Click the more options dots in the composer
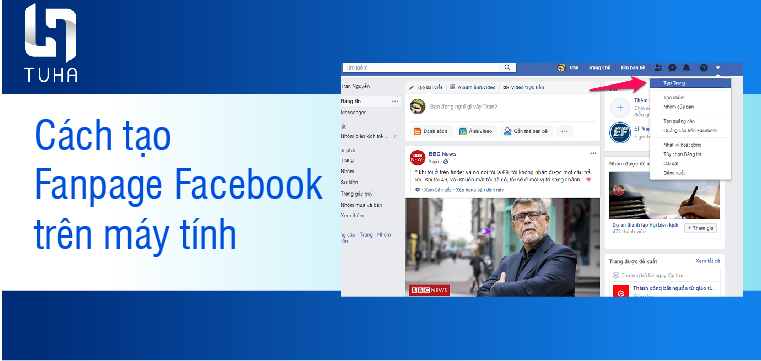The image size is (761, 361). point(564,131)
